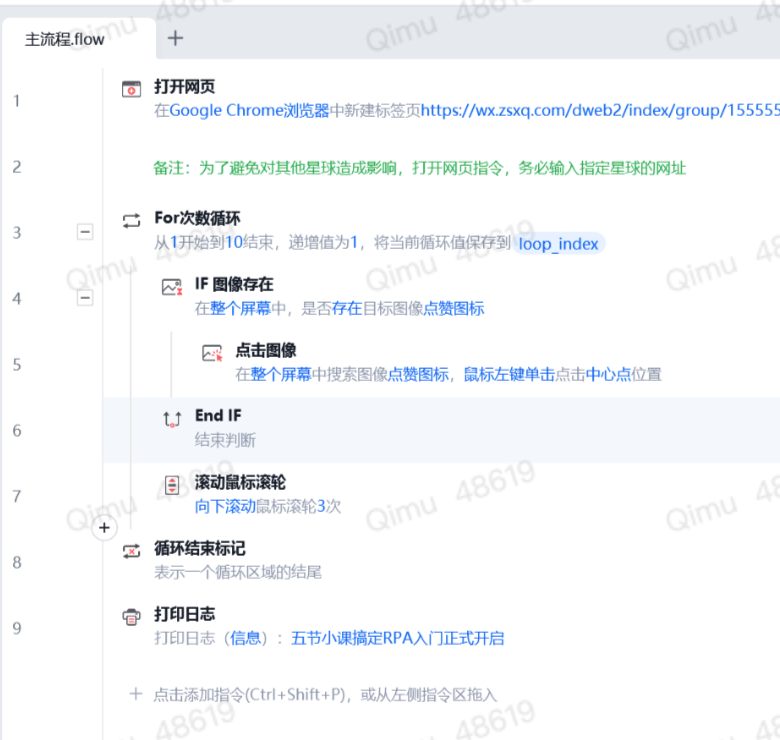
Task: Click the wx.zsxq.com URL parameter
Action: pyautogui.click(x=600, y=110)
